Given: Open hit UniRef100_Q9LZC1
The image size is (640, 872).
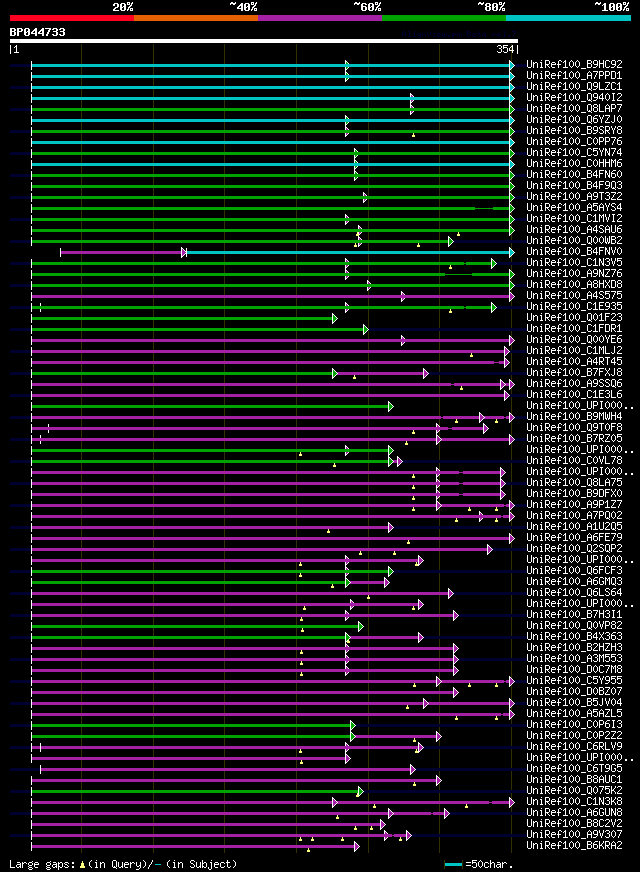Looking at the screenshot, I should click(x=574, y=87).
